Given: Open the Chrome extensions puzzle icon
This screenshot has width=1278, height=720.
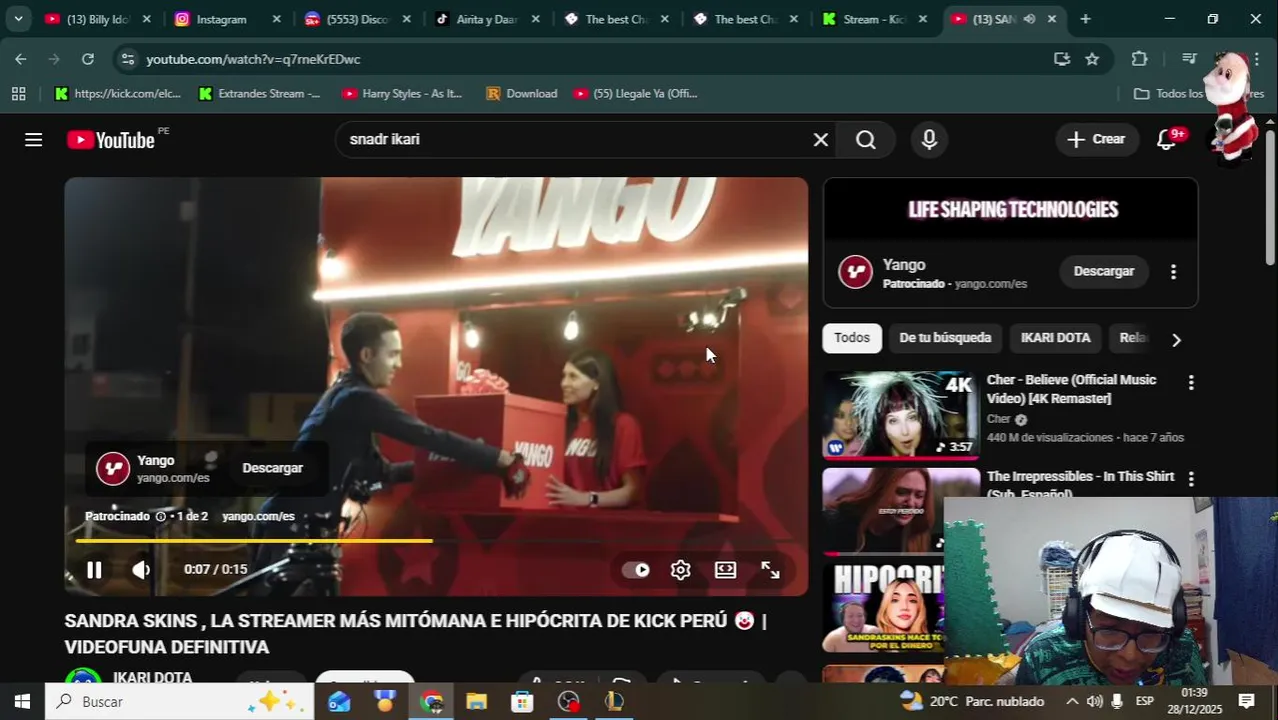Looking at the screenshot, I should [1139, 59].
